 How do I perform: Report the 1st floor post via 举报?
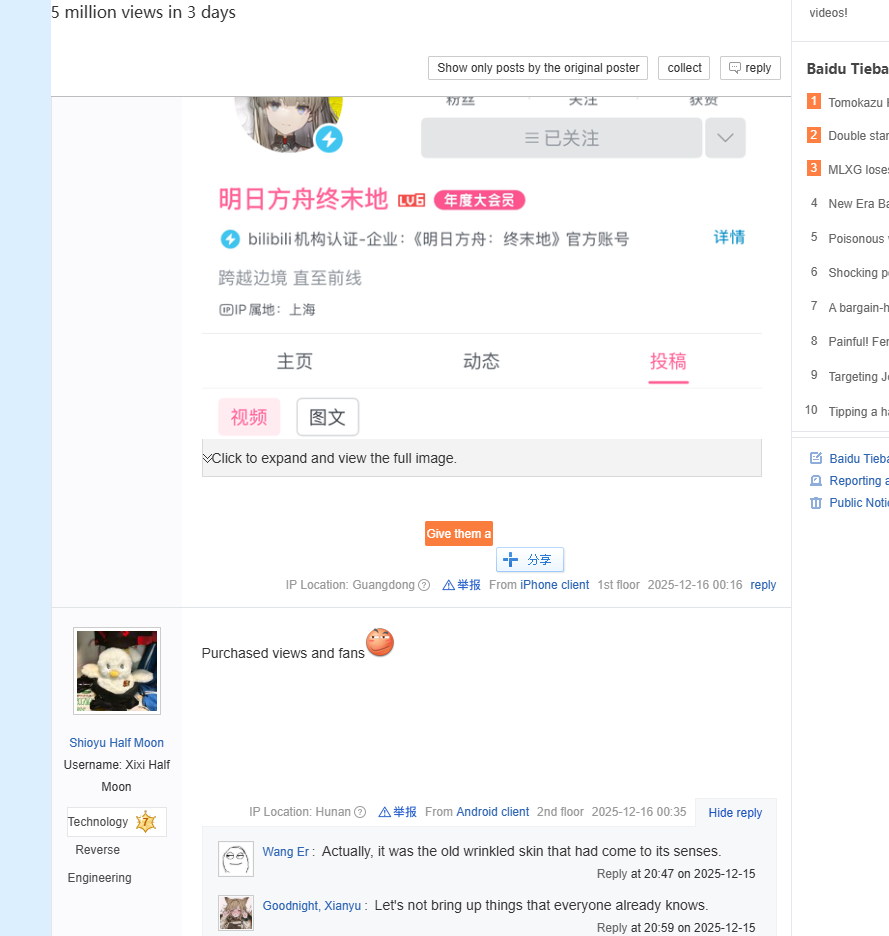pyautogui.click(x=462, y=585)
